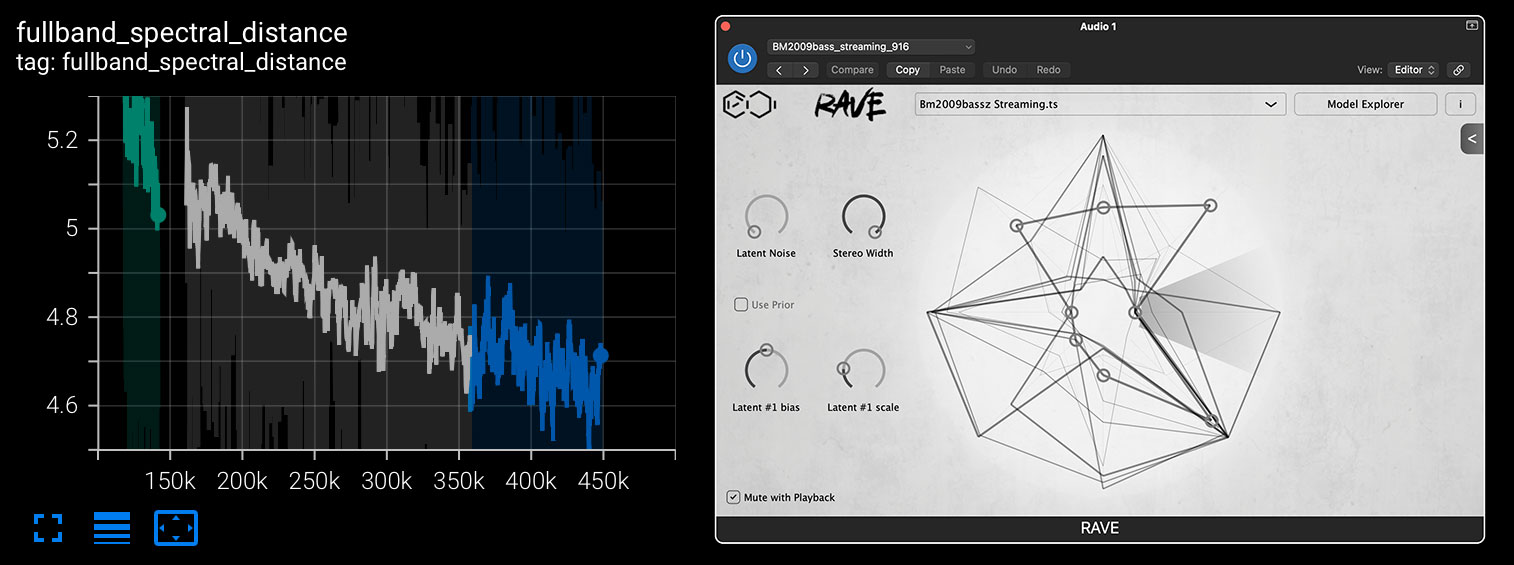Click the fullband_spectral_distance chart title
This screenshot has height=565, width=1514.
click(182, 33)
